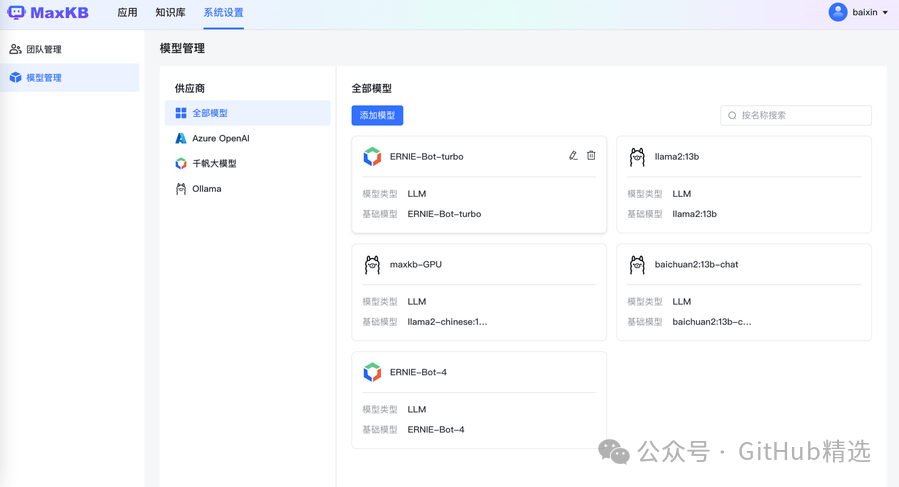Click the 供应商 section heading
Image resolution: width=899 pixels, height=487 pixels.
(x=190, y=88)
